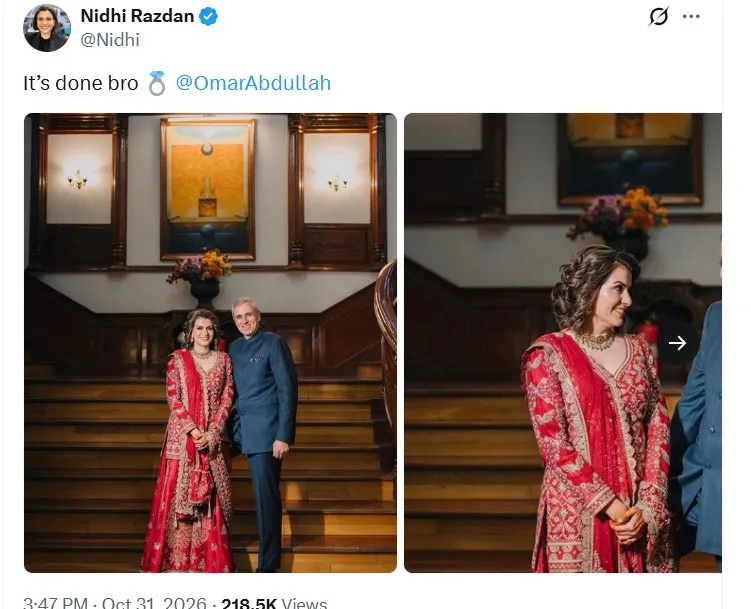Open Nidhi Razdan's profile avatar picture
The height and width of the screenshot is (609, 751).
(46, 28)
